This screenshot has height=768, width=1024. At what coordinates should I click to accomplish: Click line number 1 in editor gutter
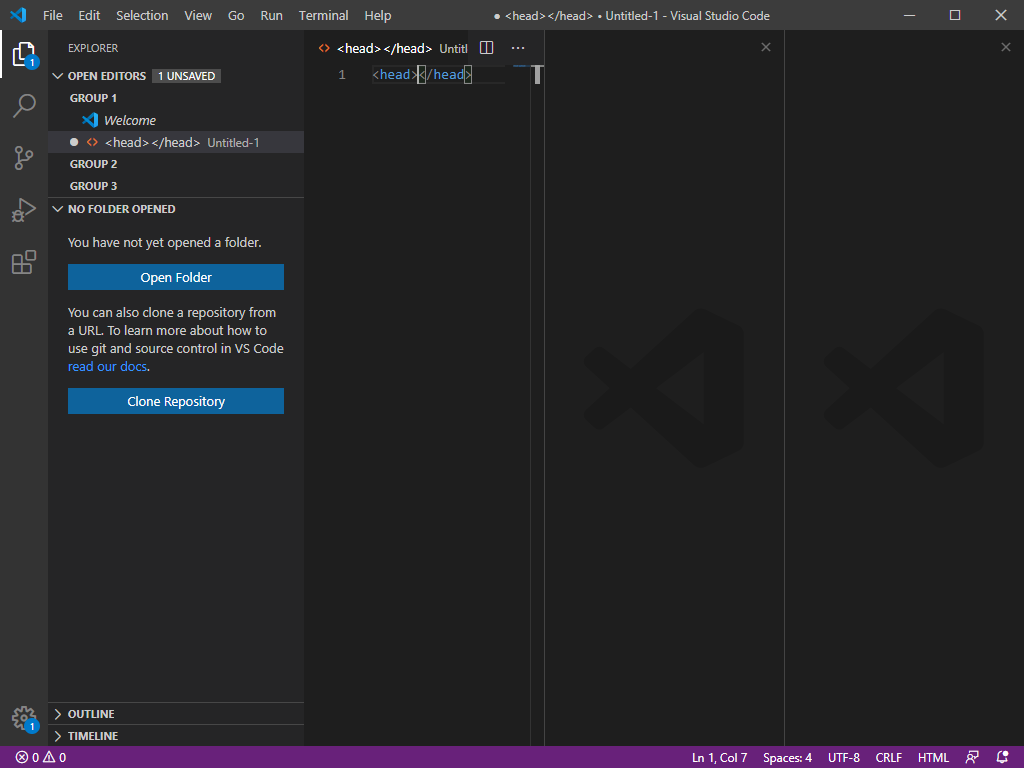pyautogui.click(x=342, y=74)
